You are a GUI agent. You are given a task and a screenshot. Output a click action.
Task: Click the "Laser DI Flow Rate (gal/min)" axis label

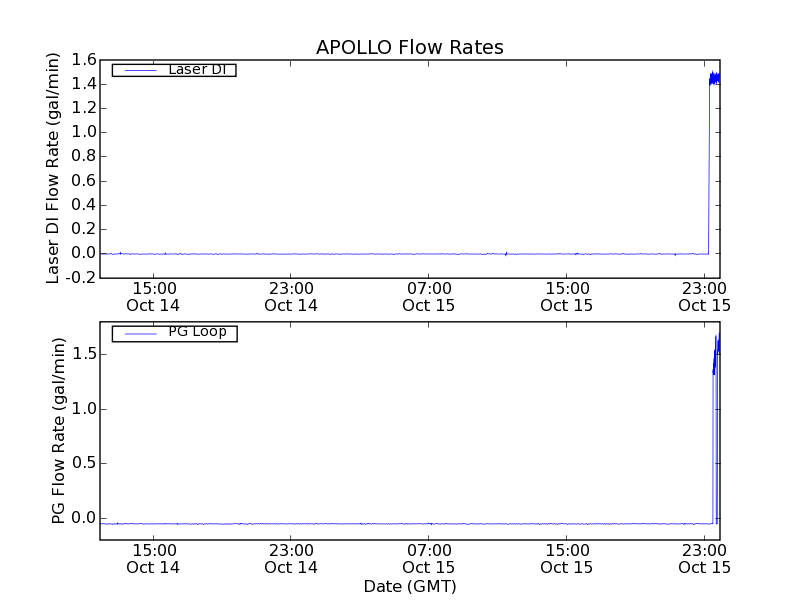pyautogui.click(x=53, y=168)
